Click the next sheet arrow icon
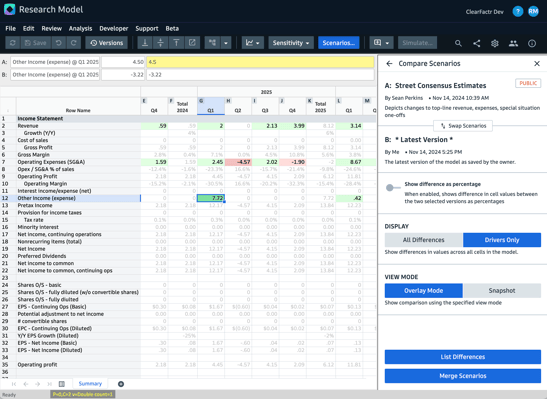The height and width of the screenshot is (399, 547). click(37, 384)
